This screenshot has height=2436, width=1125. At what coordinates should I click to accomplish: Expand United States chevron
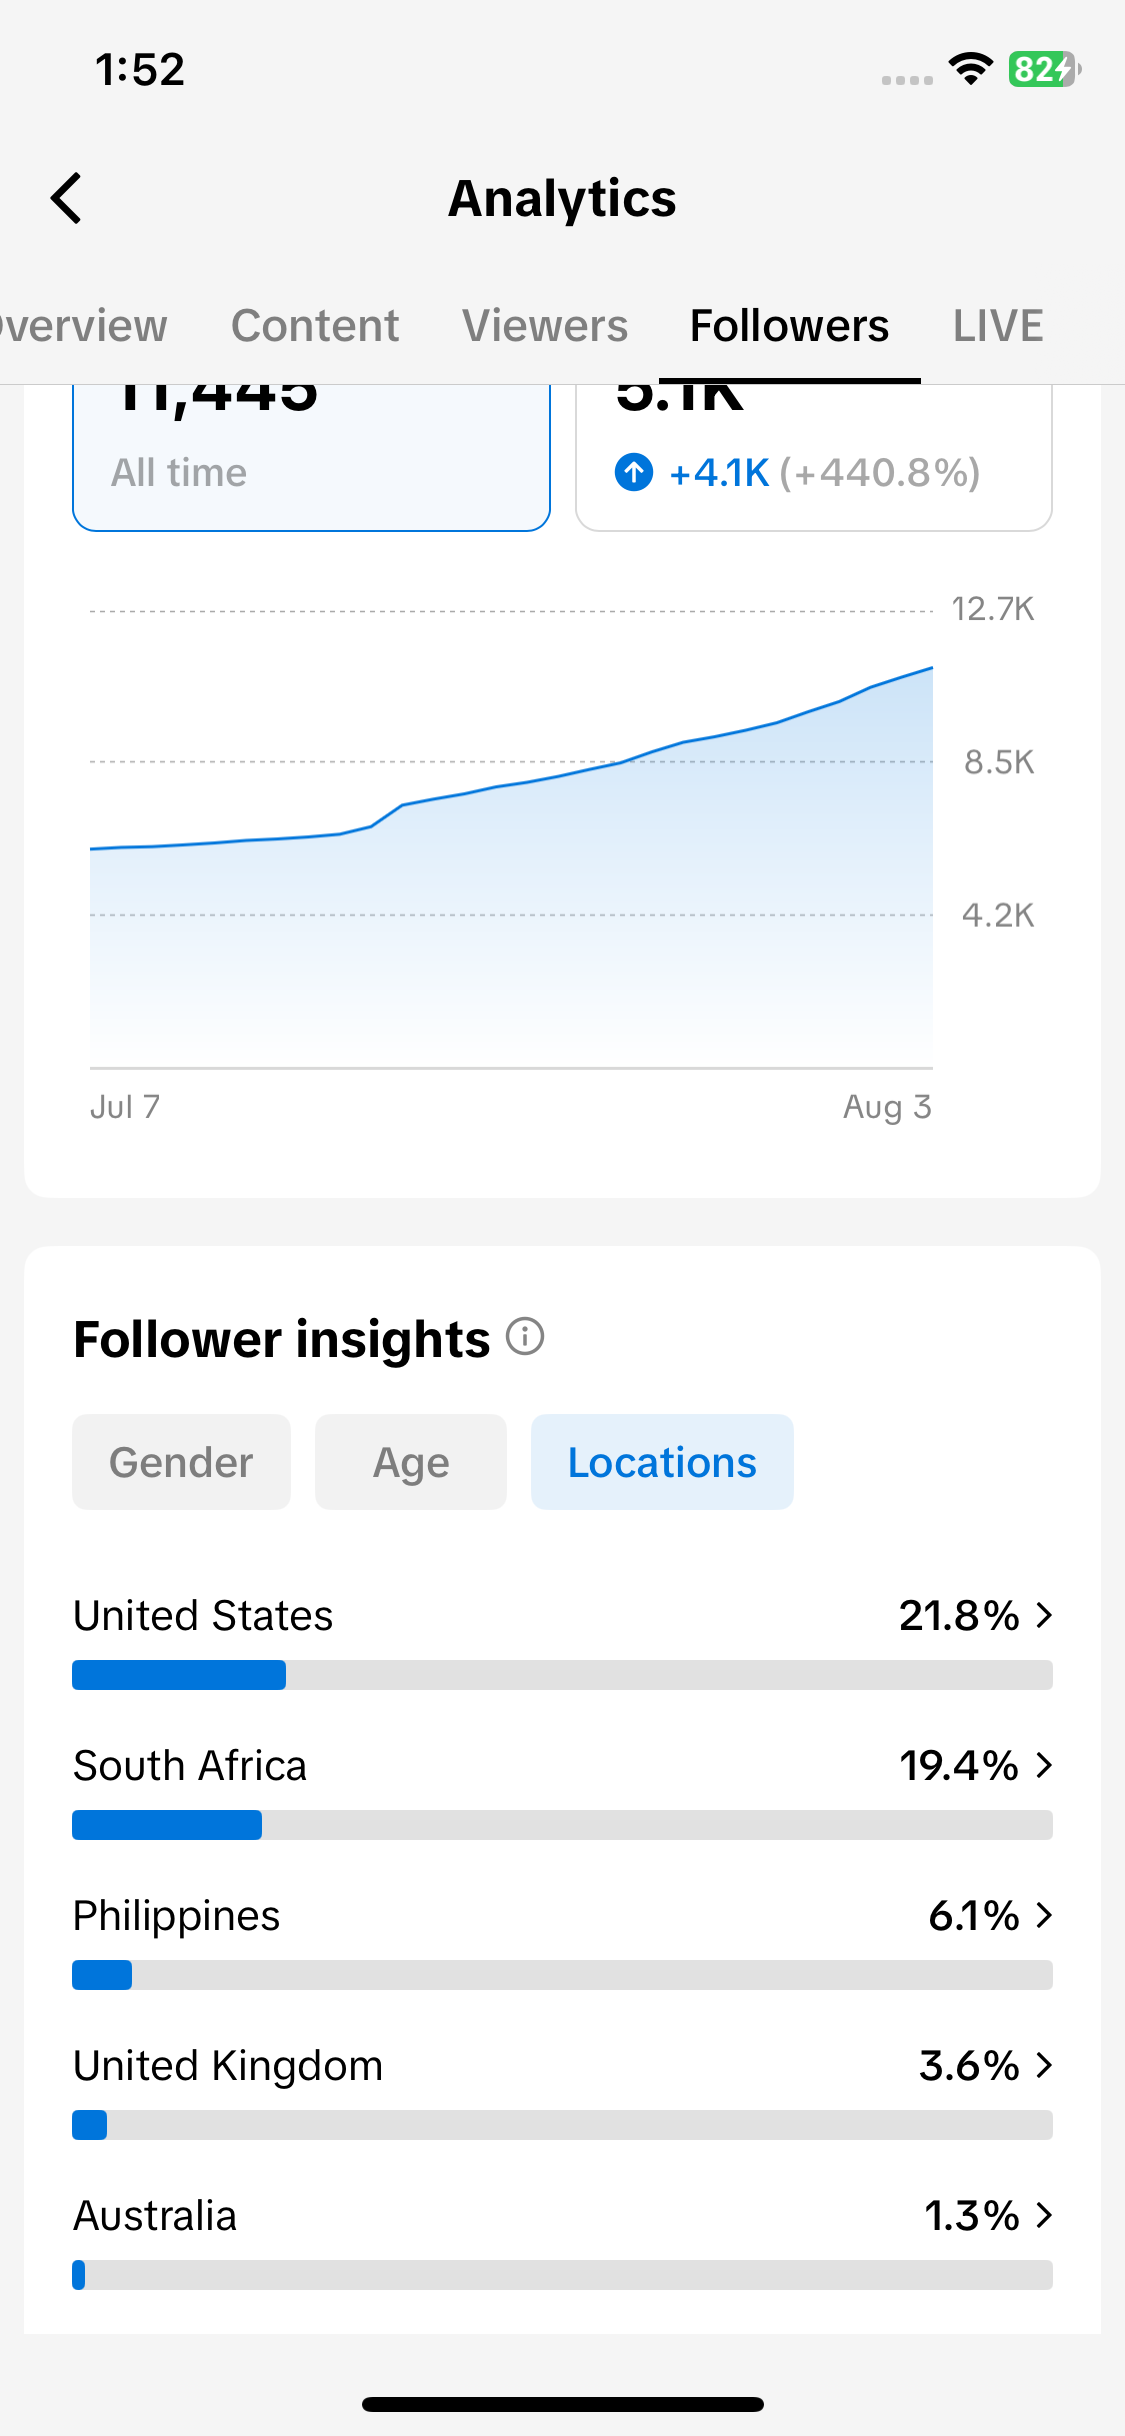[x=1045, y=1615]
